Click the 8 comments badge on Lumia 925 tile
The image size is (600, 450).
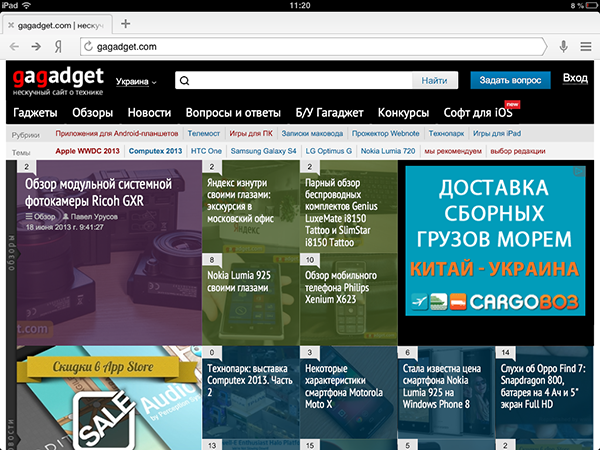[x=212, y=260]
